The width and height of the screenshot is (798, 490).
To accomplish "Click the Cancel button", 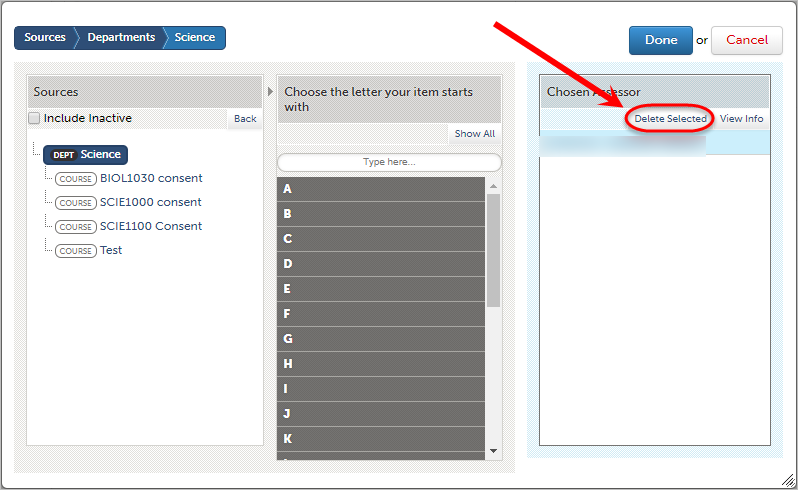I will pyautogui.click(x=747, y=40).
